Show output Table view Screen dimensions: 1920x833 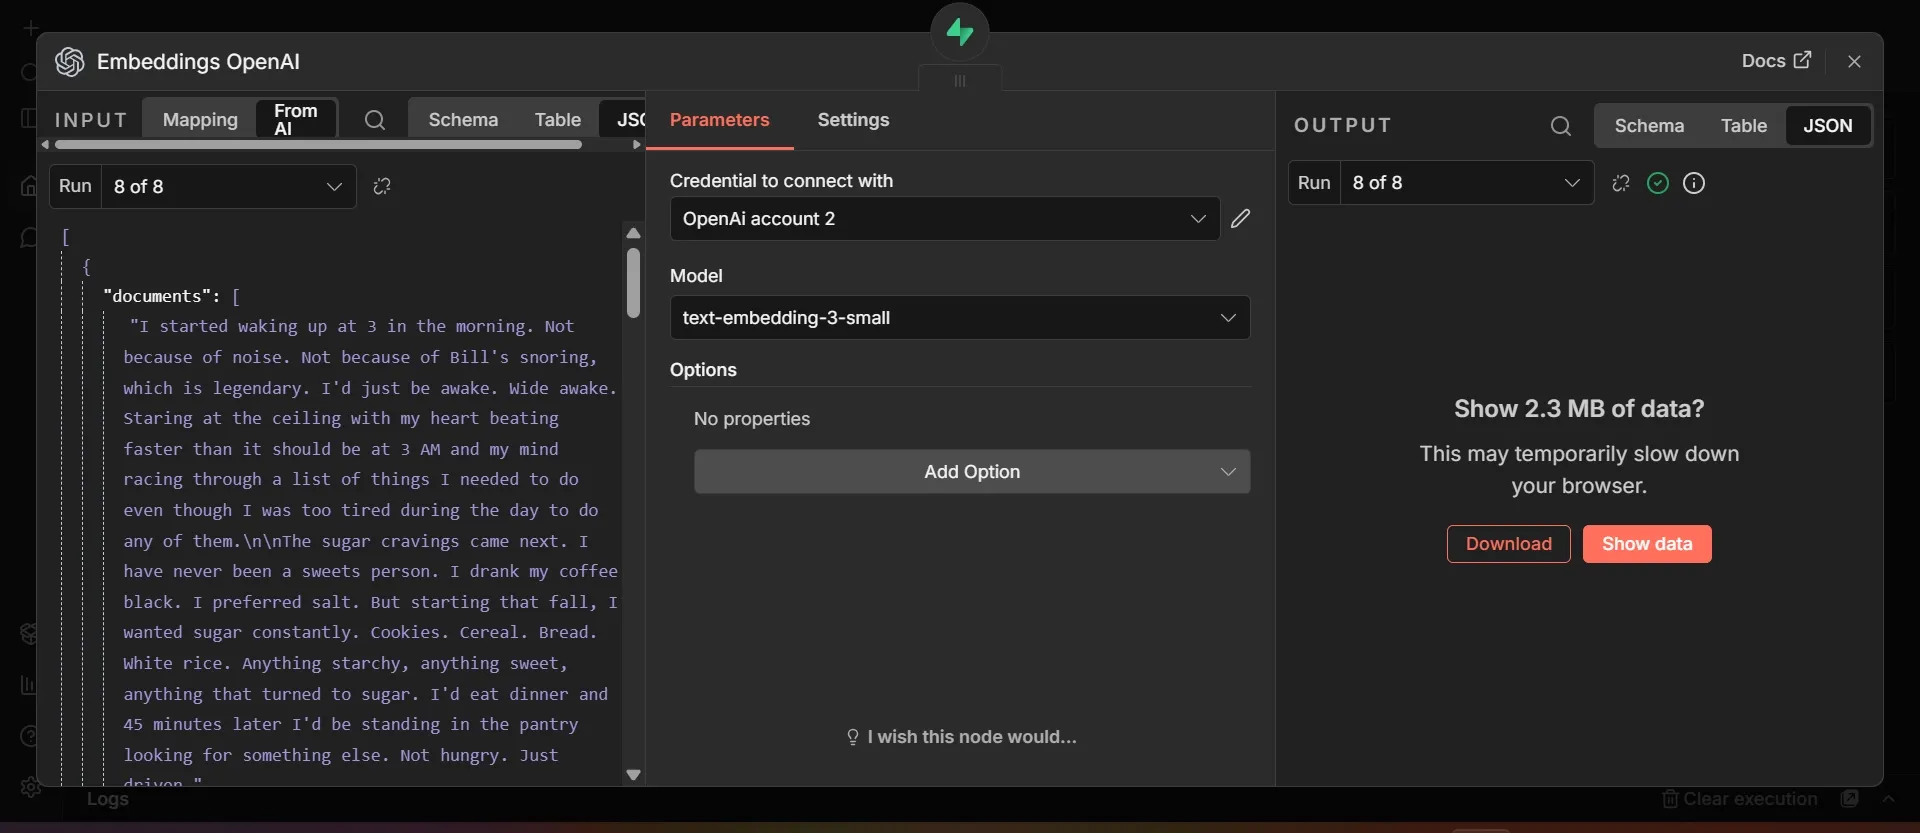point(1743,126)
